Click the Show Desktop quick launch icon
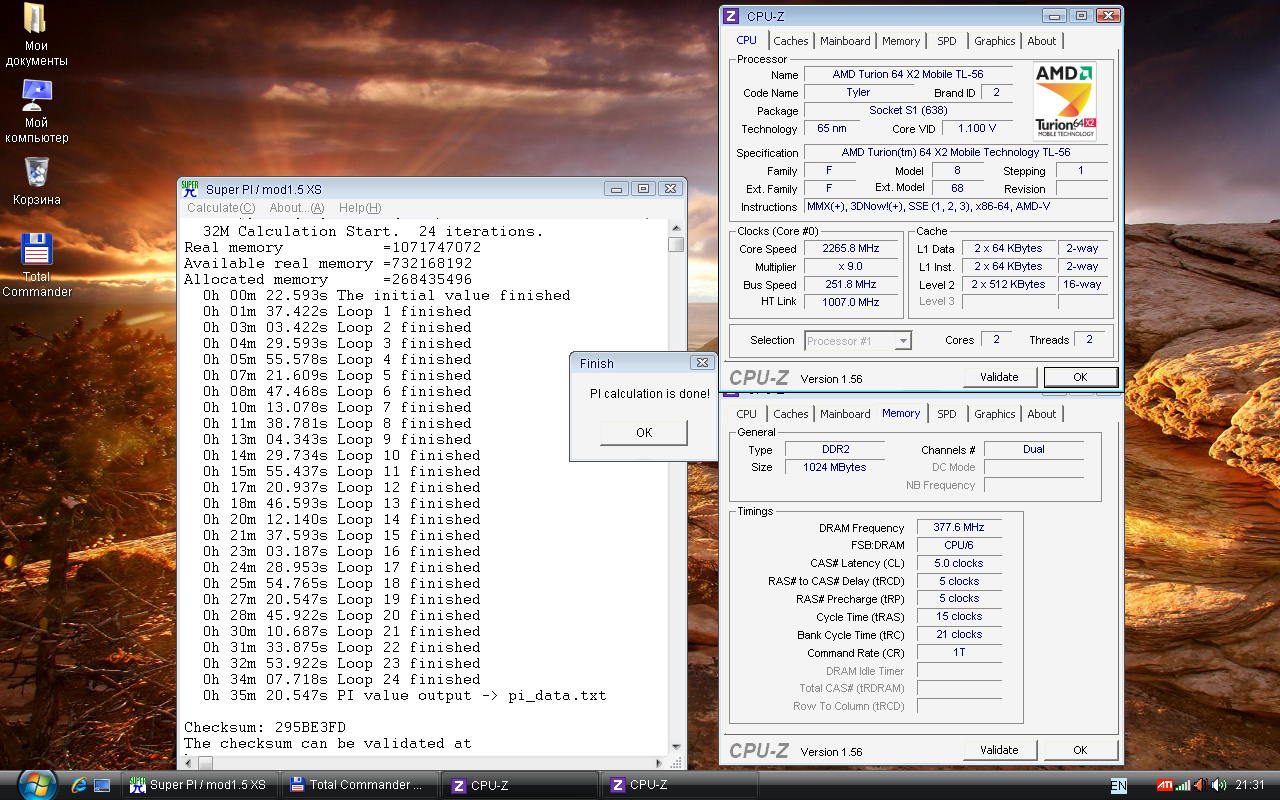Viewport: 1280px width, 800px height. coord(101,786)
